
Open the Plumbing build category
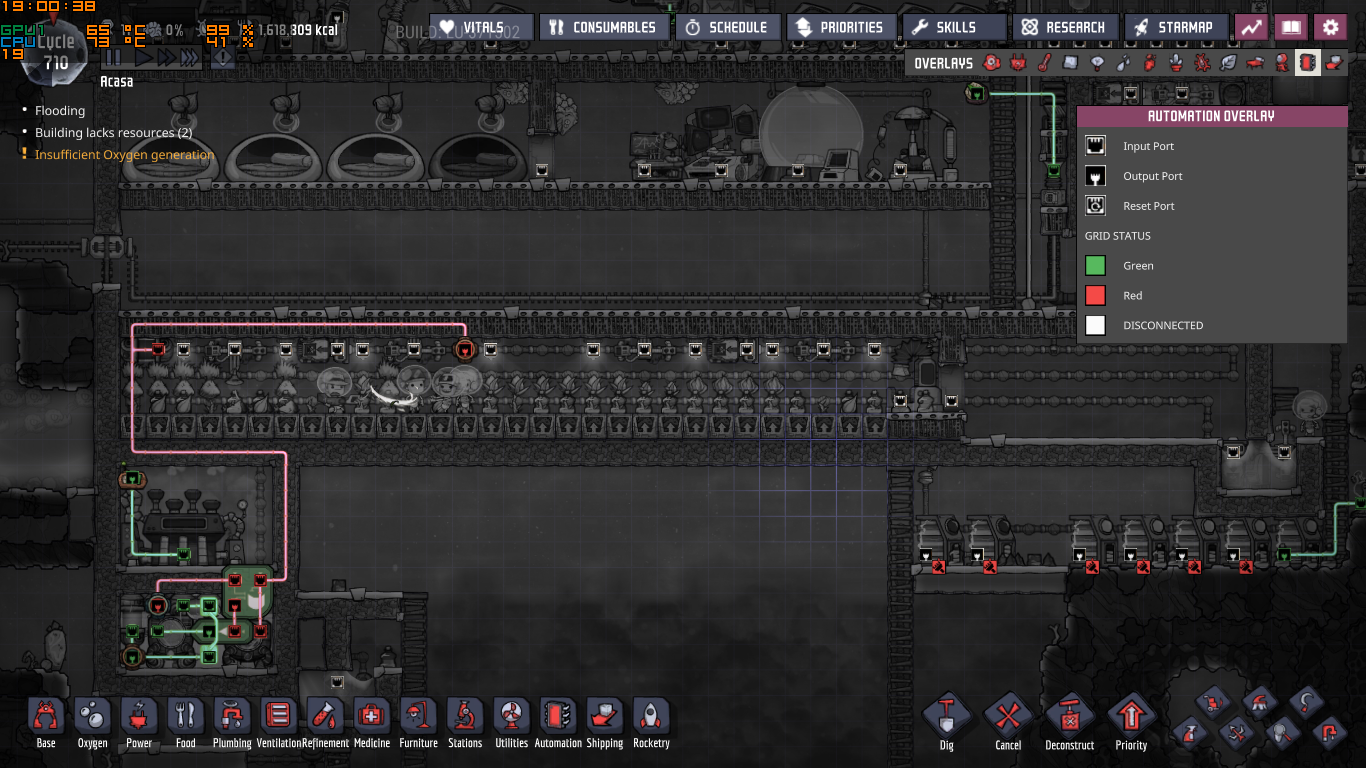pyautogui.click(x=232, y=723)
